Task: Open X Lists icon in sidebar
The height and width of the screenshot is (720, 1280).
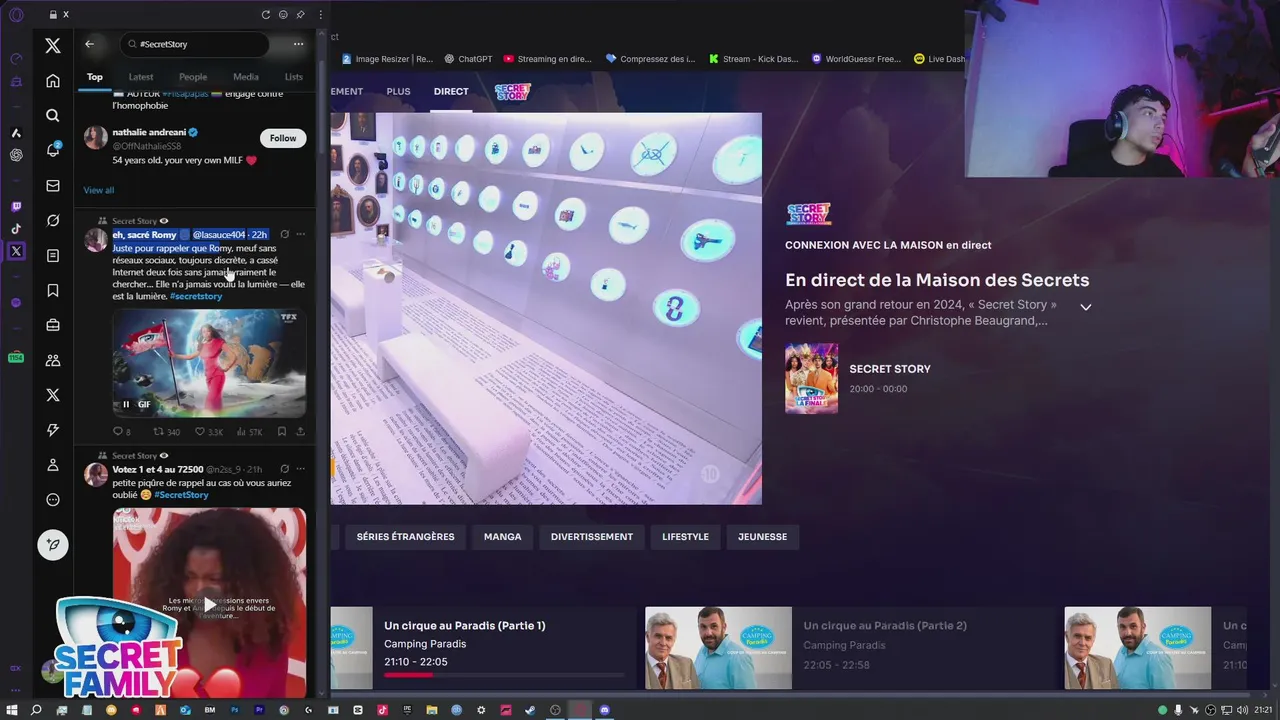Action: tap(53, 256)
